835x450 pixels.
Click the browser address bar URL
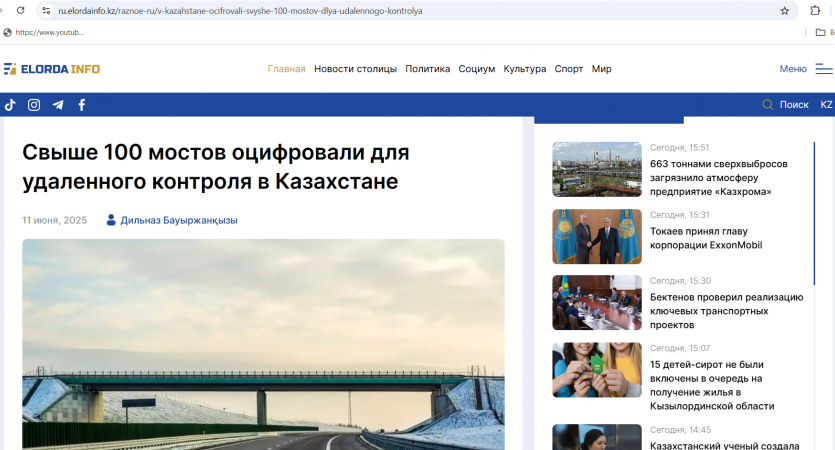pyautogui.click(x=240, y=11)
